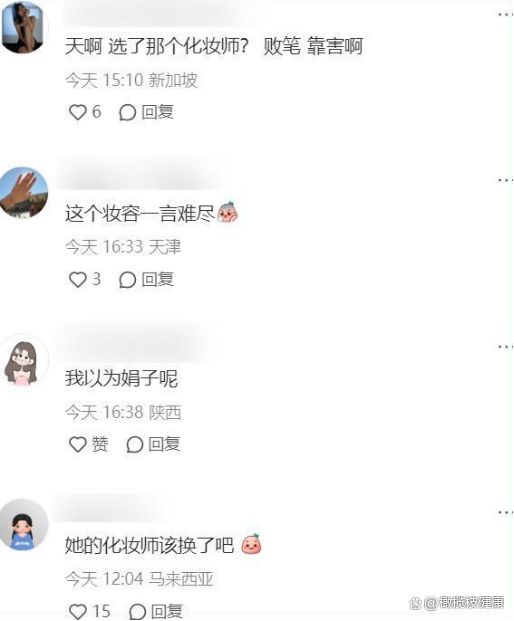The image size is (514, 621).
Task: Open the profile photo of the 新加坡 commenter
Action: tap(23, 27)
